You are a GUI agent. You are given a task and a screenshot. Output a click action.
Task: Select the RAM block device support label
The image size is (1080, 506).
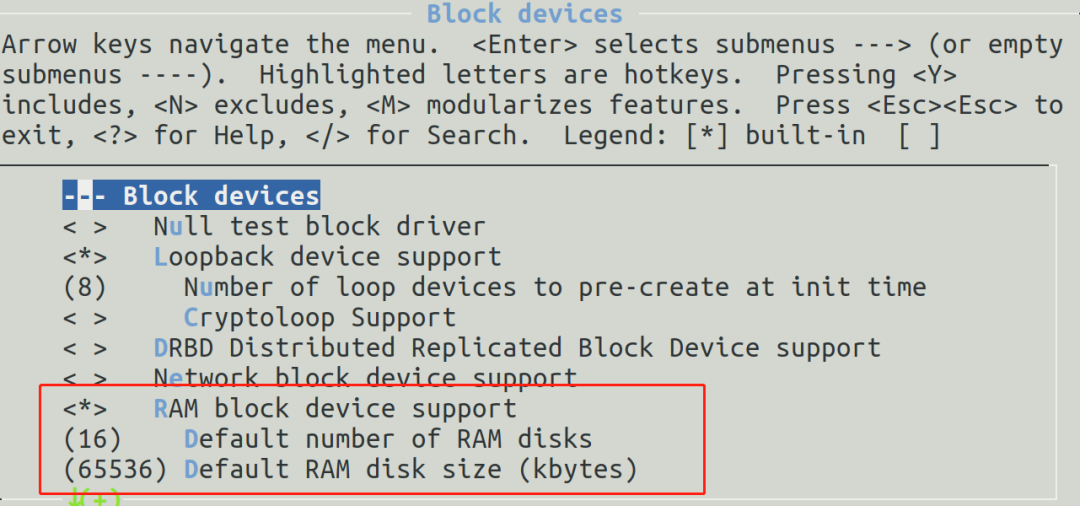(x=335, y=409)
